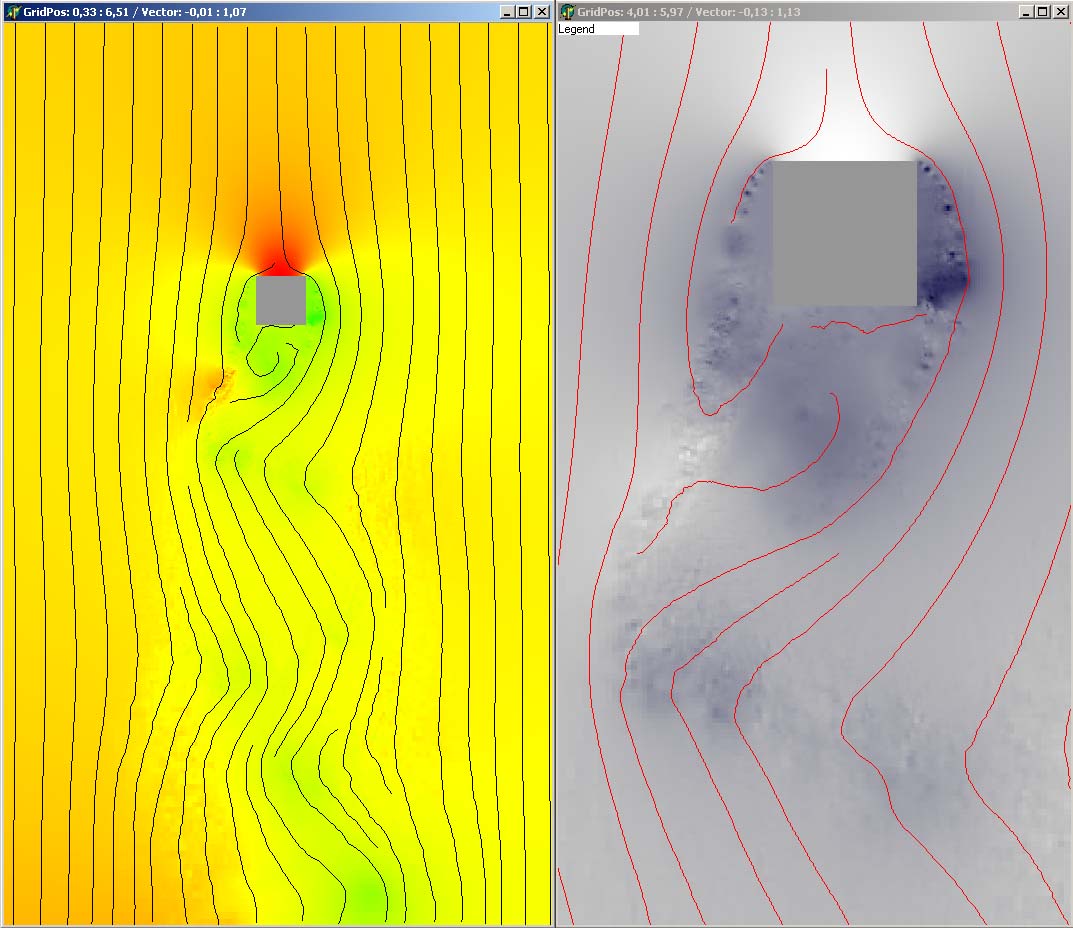Maximize the left colored streamline window

(524, 12)
